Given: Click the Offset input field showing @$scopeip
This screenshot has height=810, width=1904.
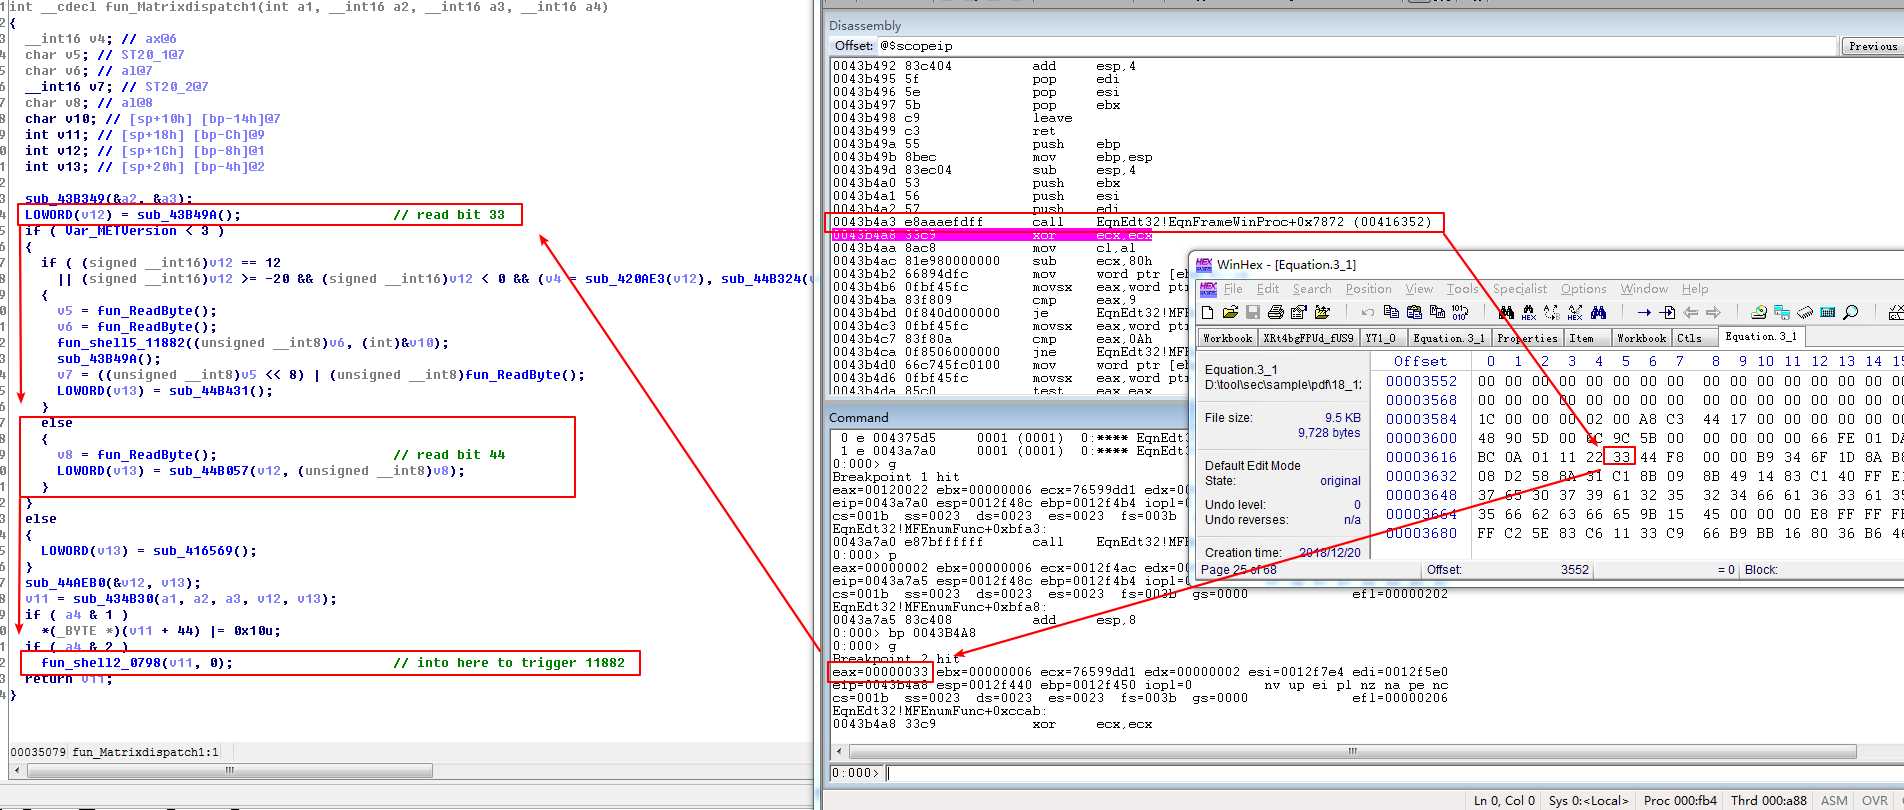Looking at the screenshot, I should (1357, 46).
